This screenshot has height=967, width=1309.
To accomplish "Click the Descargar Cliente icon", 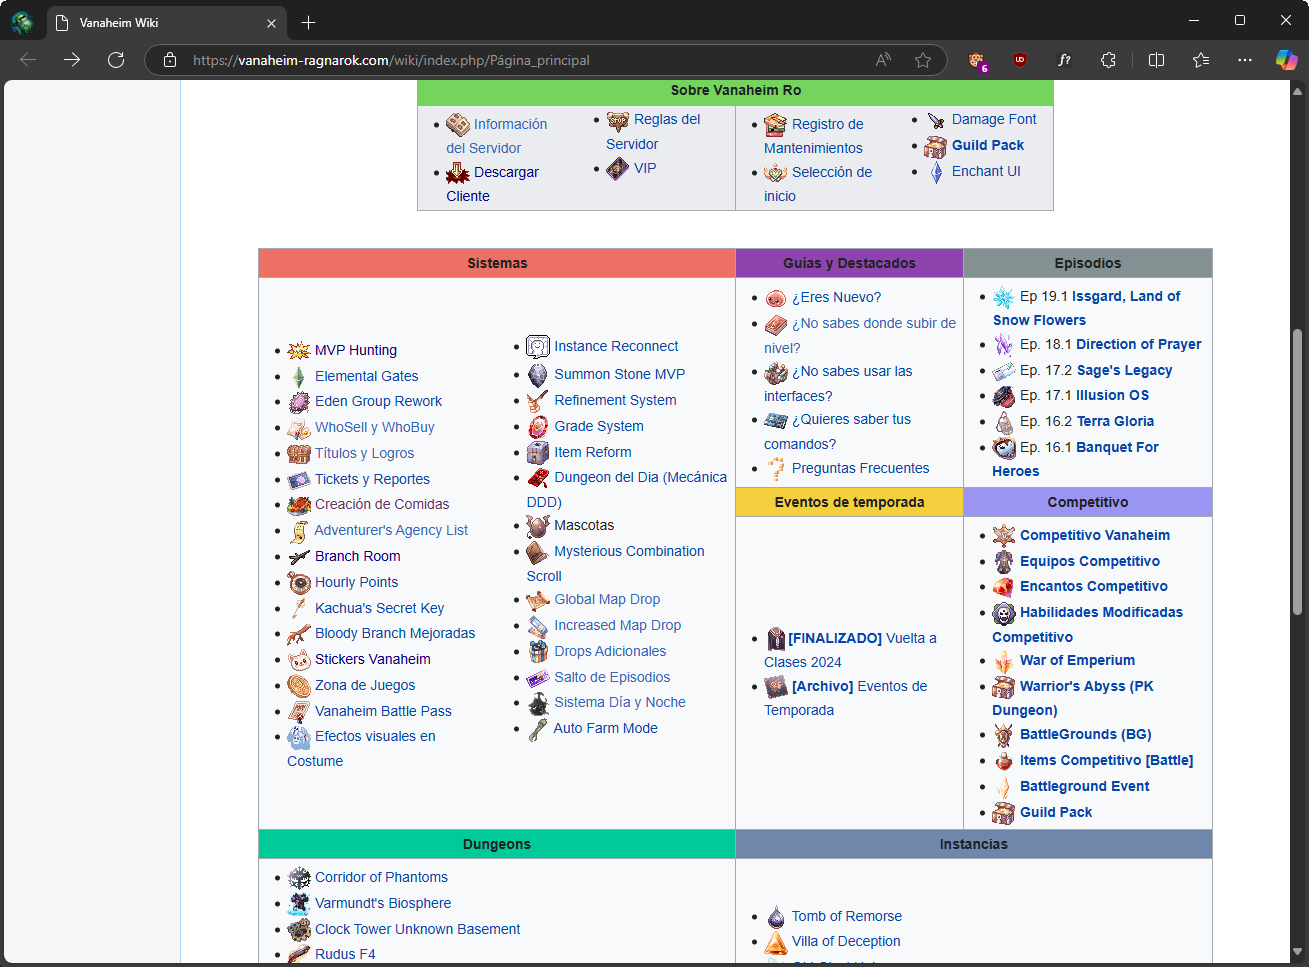I will coord(458,172).
